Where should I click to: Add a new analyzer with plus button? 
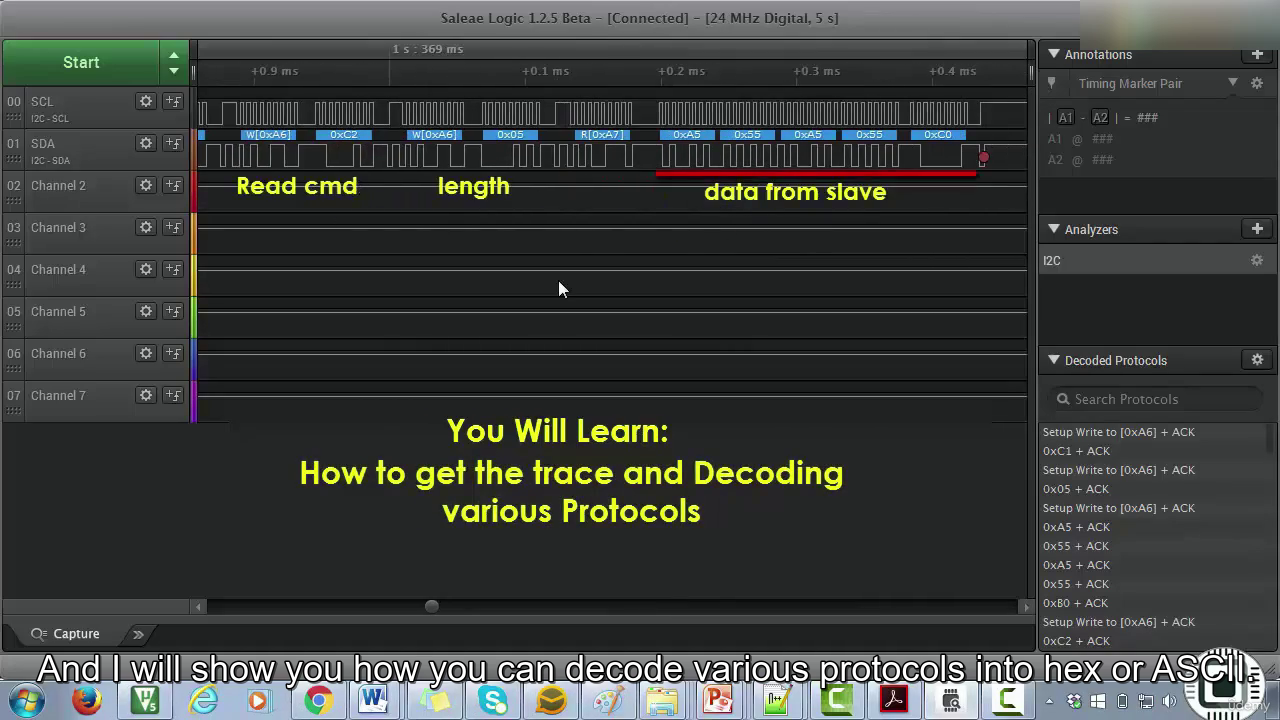pyautogui.click(x=1257, y=229)
